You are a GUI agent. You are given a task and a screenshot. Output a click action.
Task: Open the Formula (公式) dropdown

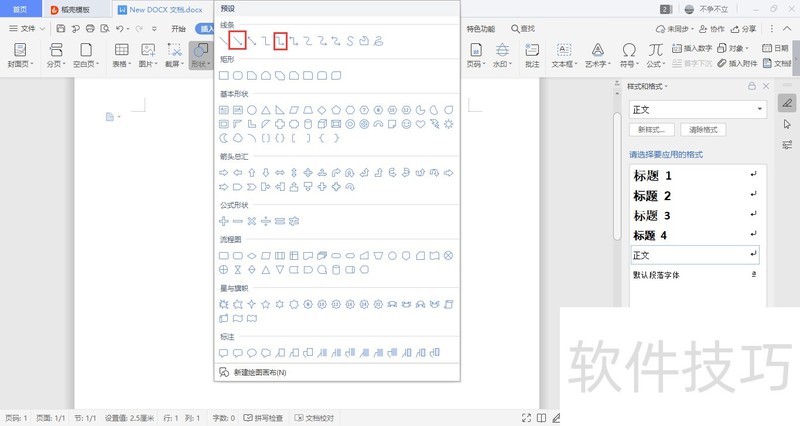point(656,55)
